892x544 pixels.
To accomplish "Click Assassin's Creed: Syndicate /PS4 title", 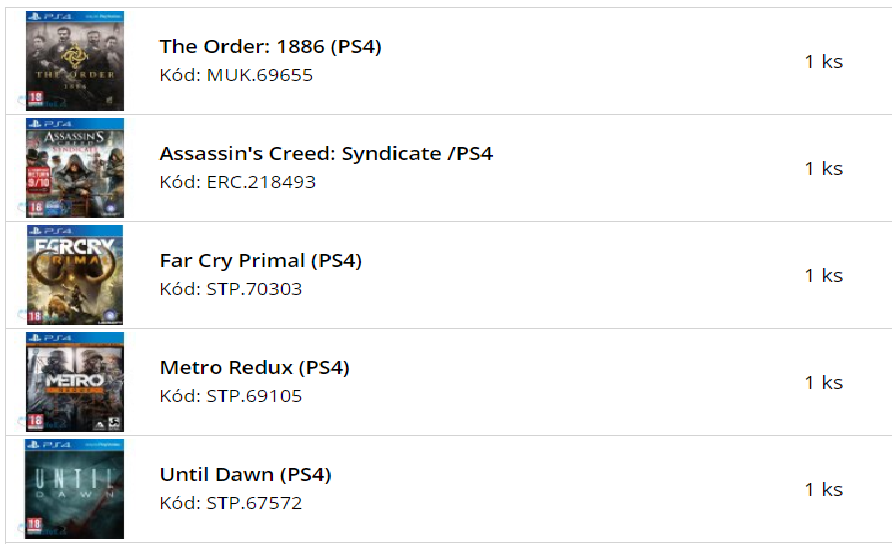I will click(326, 154).
